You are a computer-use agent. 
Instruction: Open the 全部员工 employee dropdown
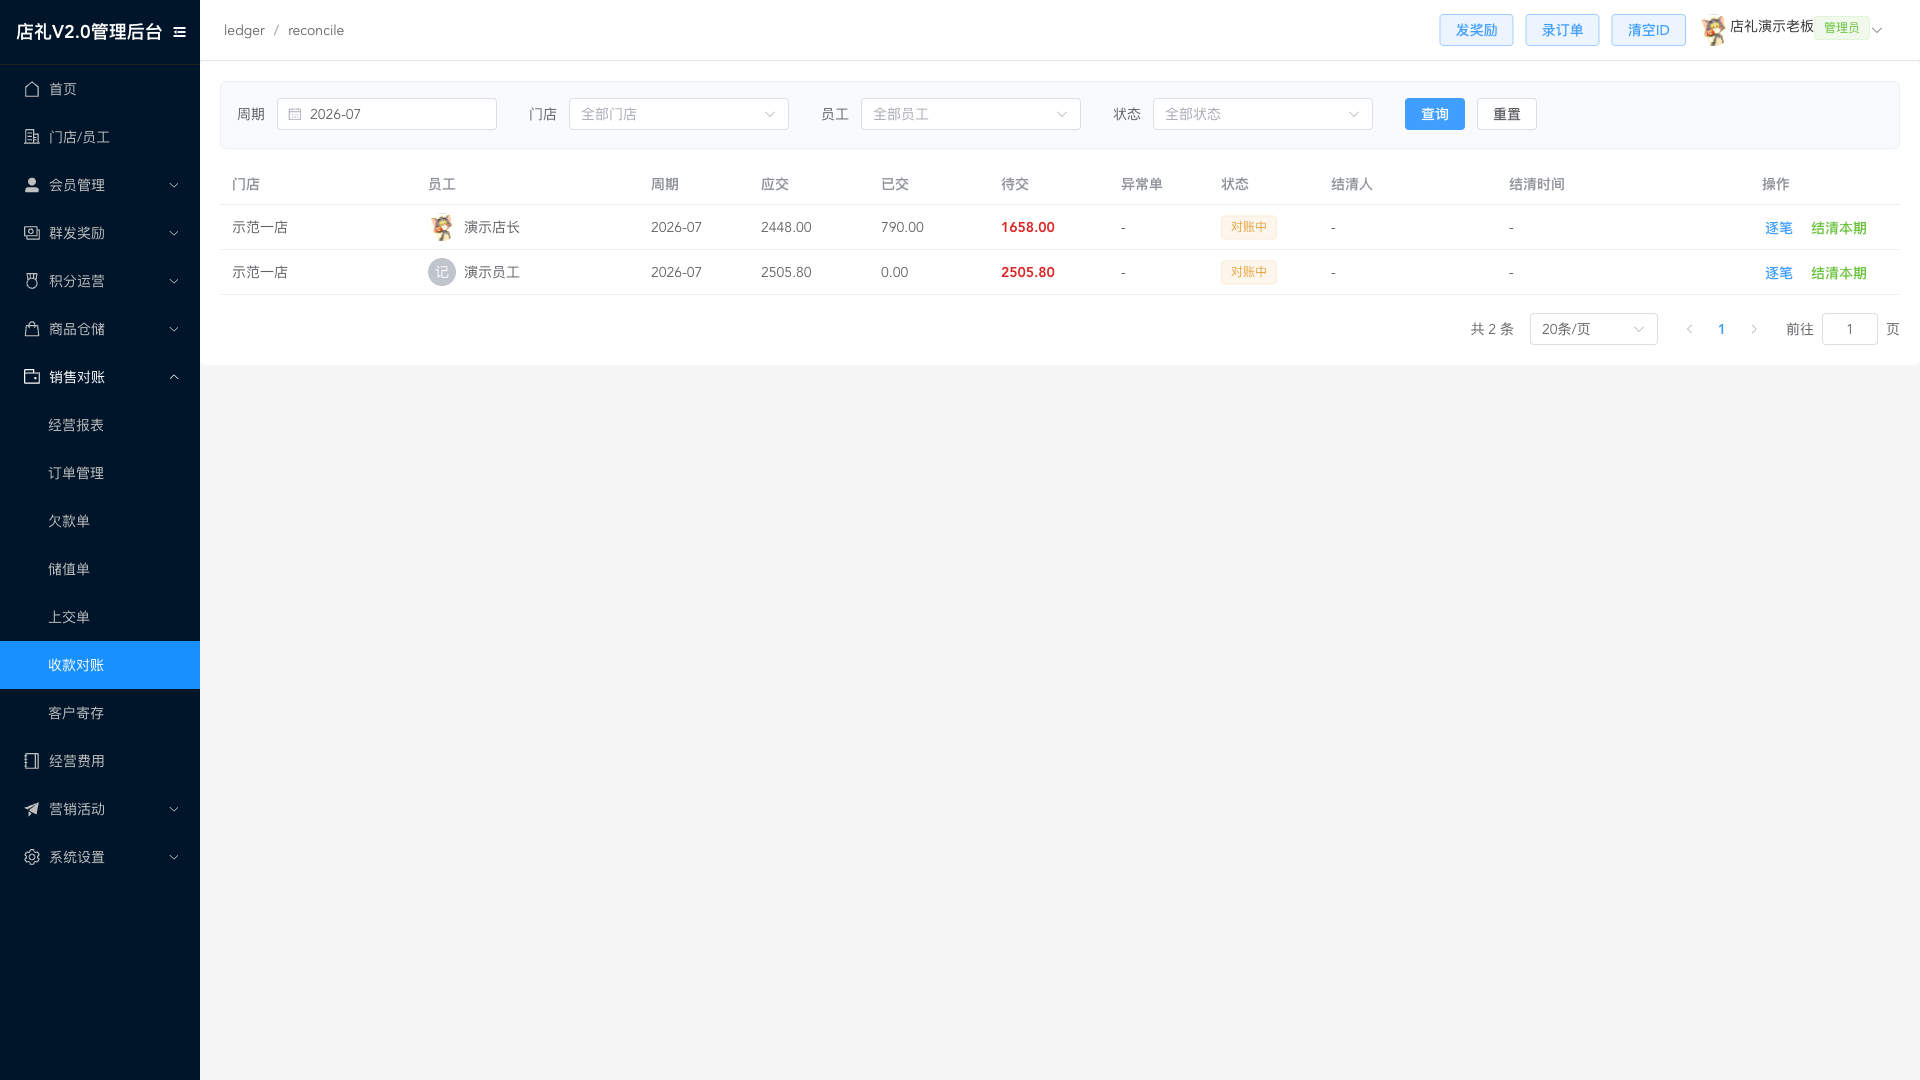click(x=971, y=114)
